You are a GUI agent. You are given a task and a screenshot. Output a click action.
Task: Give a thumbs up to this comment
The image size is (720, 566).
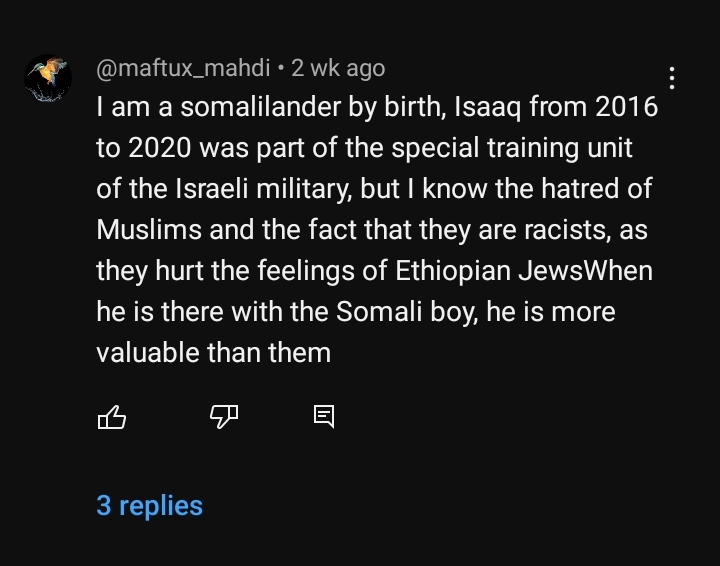[x=112, y=417]
